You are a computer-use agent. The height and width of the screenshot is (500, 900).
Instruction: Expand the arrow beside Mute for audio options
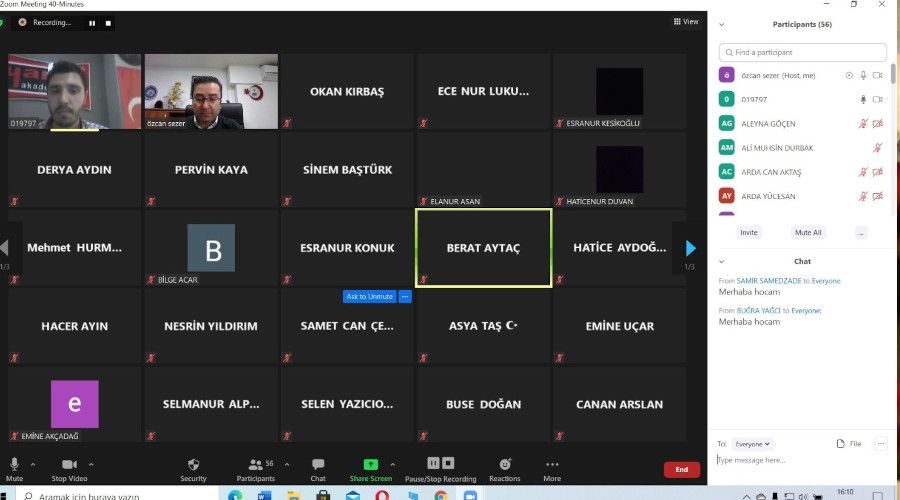click(32, 465)
